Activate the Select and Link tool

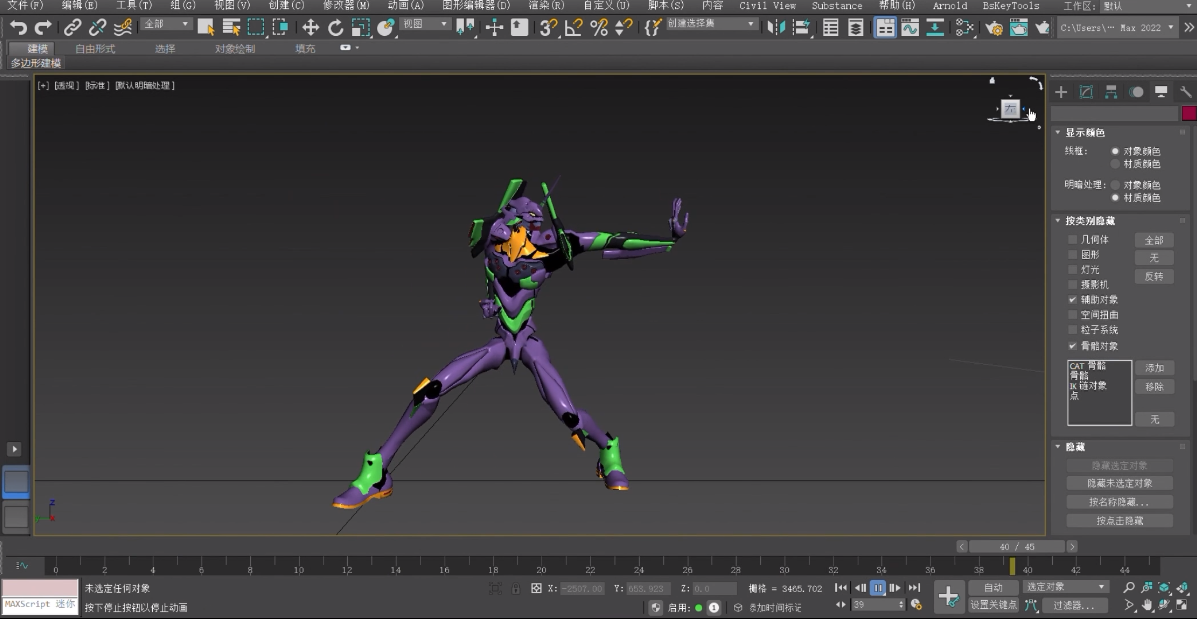coord(73,28)
